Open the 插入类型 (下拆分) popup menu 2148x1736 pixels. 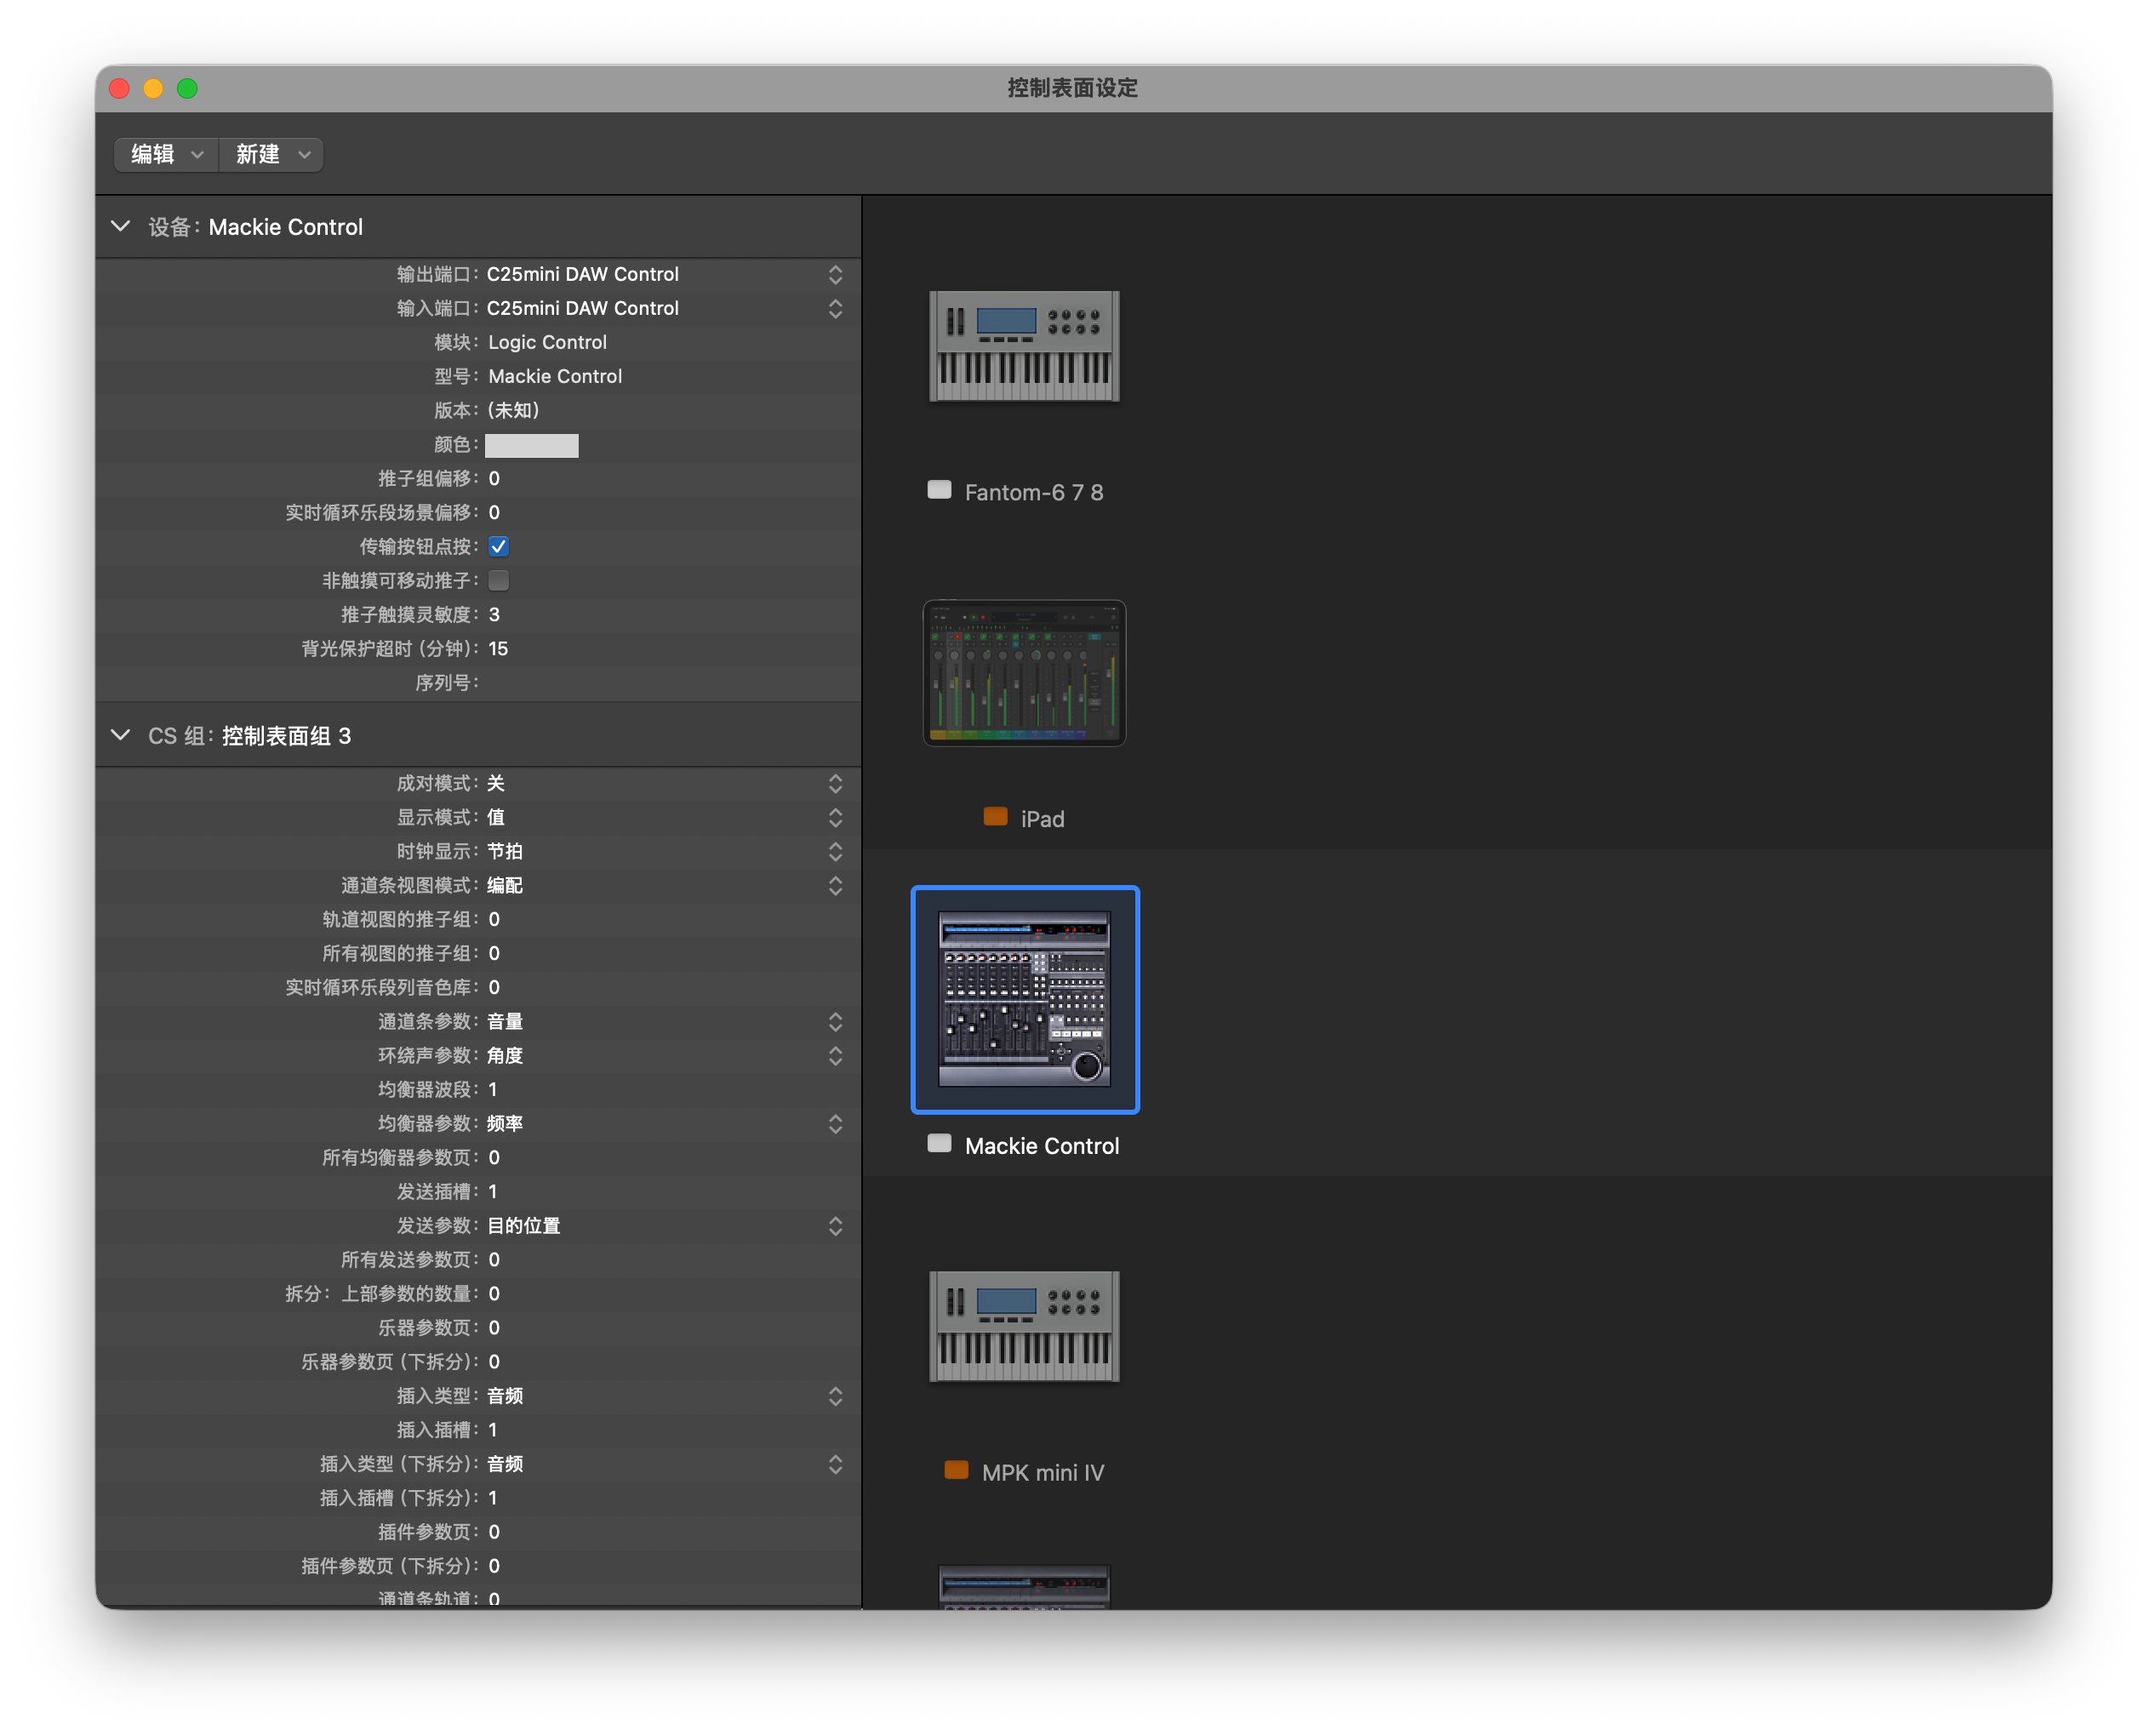(666, 1464)
